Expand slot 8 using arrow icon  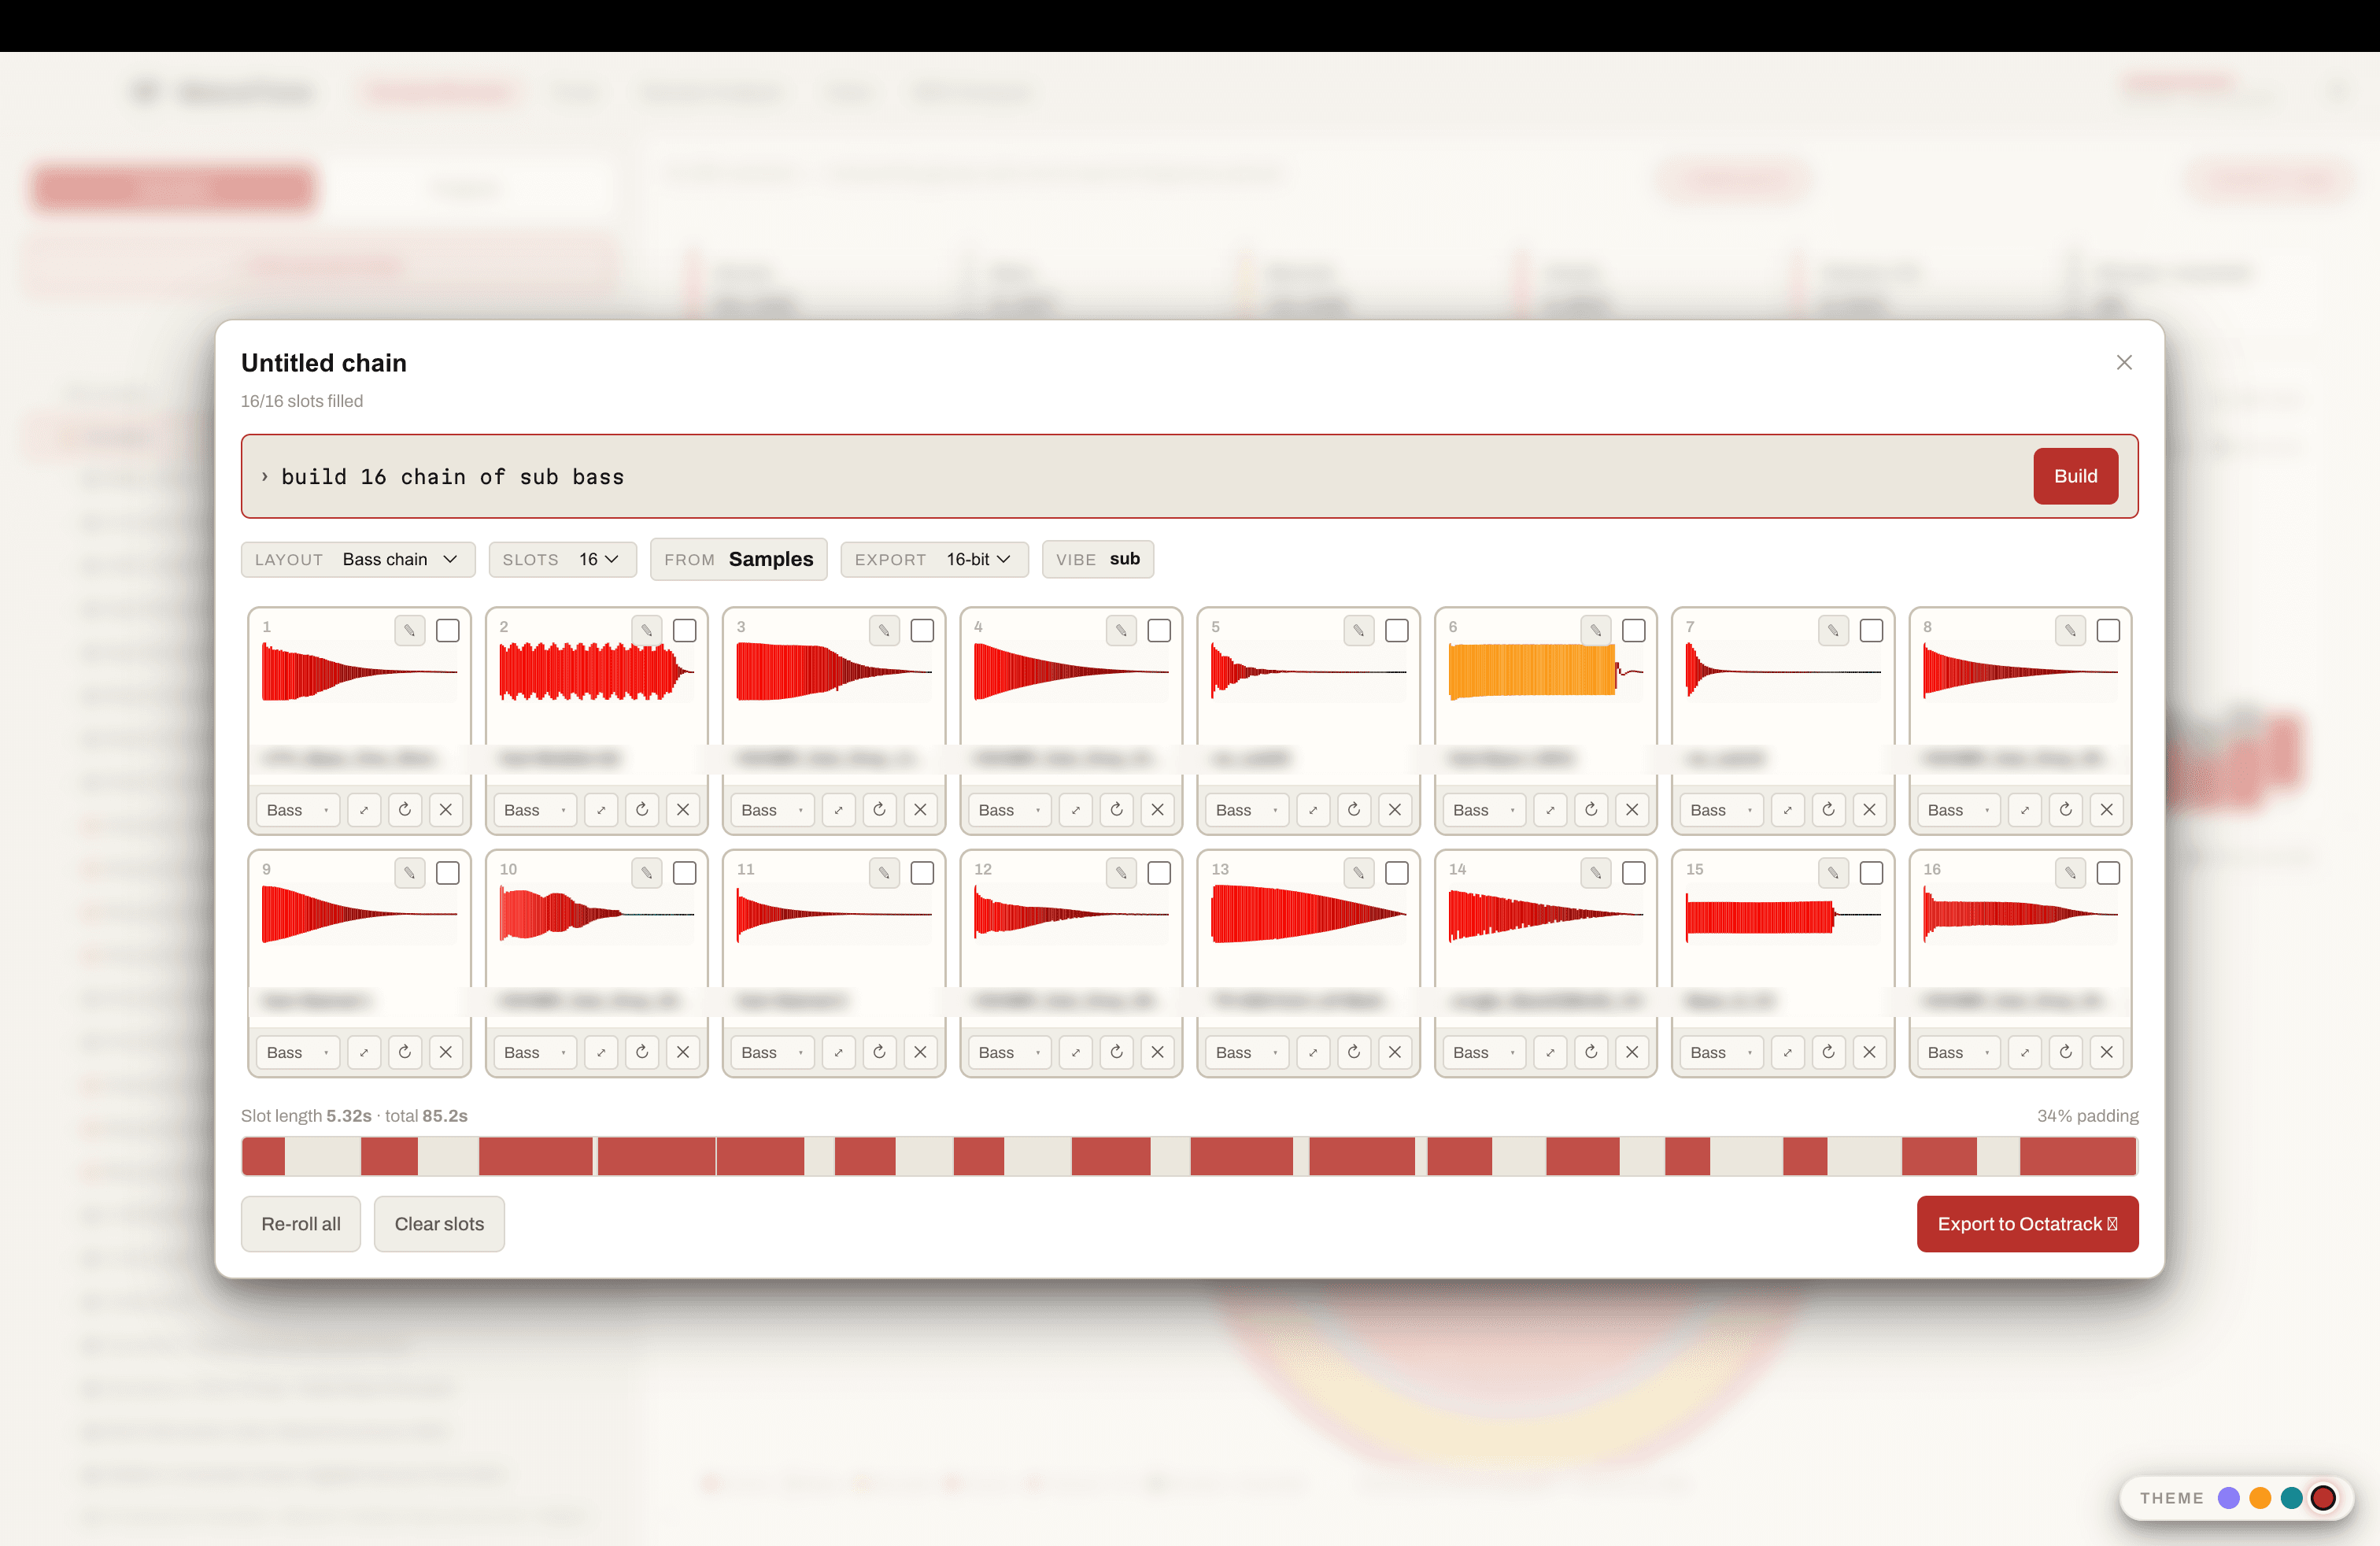[x=2024, y=809]
